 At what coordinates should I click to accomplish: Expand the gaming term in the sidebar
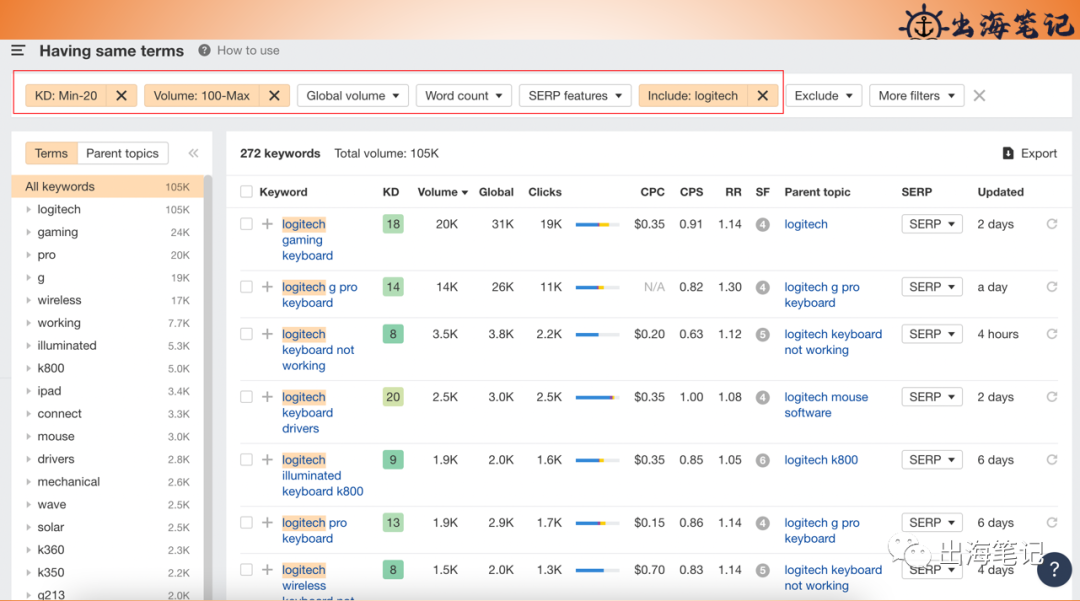[x=28, y=232]
